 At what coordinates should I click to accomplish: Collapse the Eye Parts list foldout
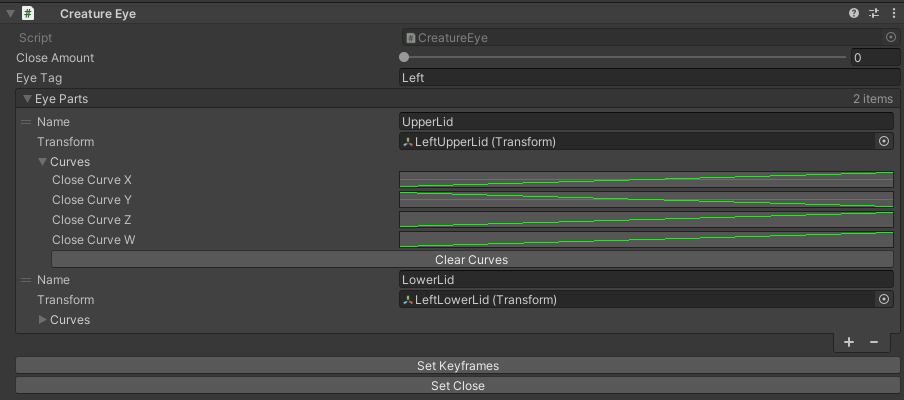(27, 99)
